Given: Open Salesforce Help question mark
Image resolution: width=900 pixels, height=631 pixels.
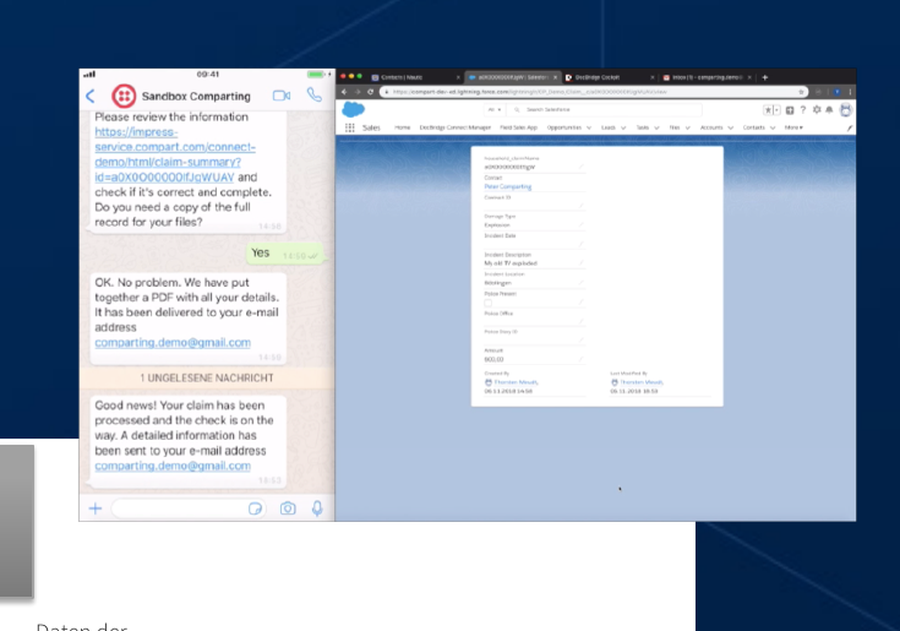Looking at the screenshot, I should (x=803, y=110).
